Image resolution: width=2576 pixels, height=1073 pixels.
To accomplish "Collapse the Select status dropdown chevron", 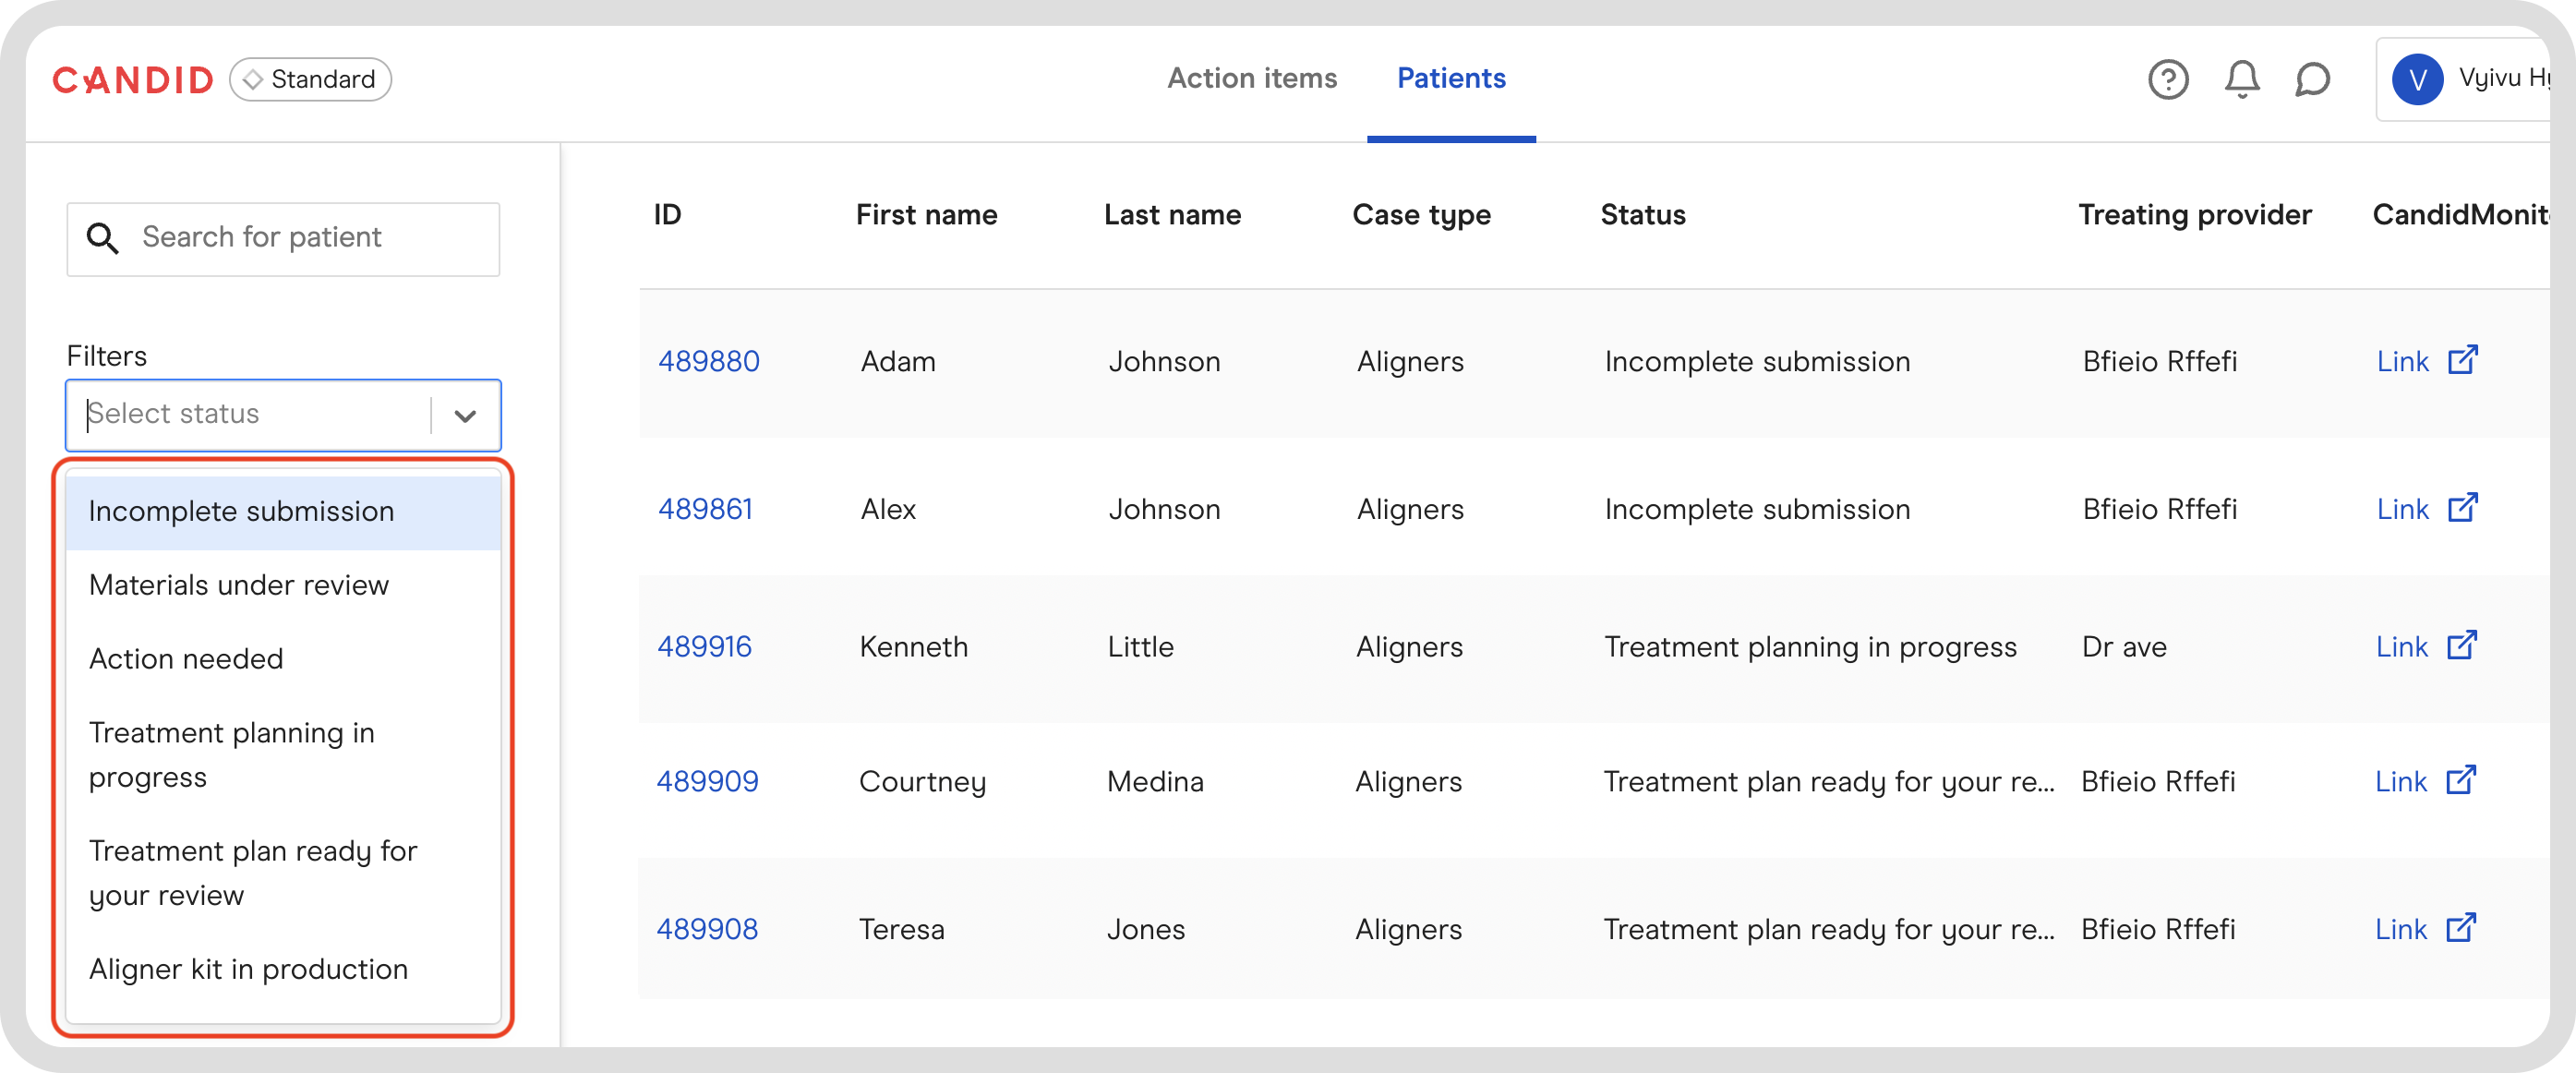I will click(x=465, y=415).
